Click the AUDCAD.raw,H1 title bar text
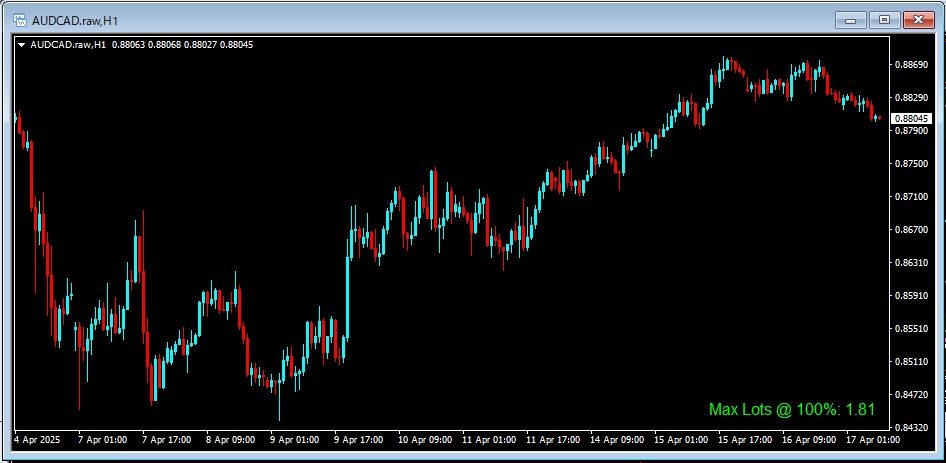The width and height of the screenshot is (946, 463). tap(74, 21)
